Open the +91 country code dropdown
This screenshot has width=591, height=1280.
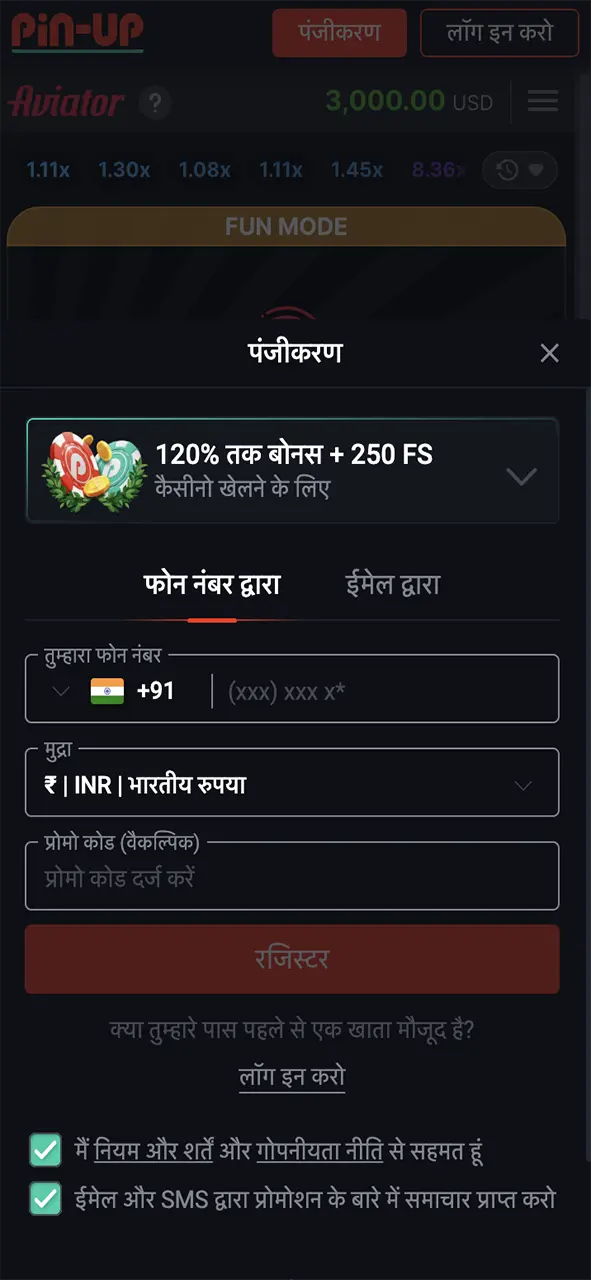[115, 691]
